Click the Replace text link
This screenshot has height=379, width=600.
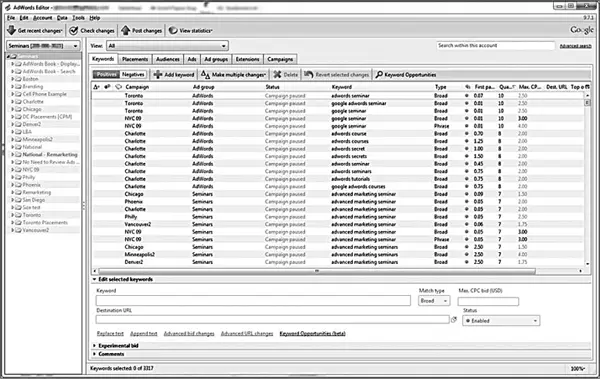pos(110,333)
